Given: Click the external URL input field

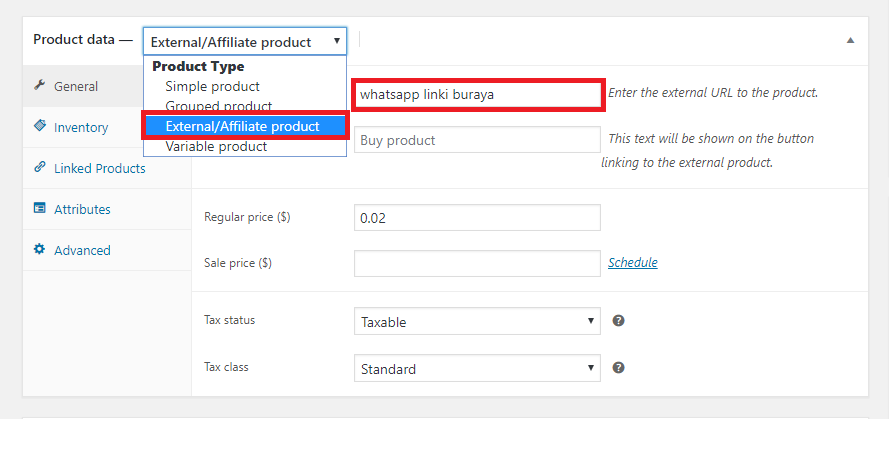Looking at the screenshot, I should coord(478,95).
